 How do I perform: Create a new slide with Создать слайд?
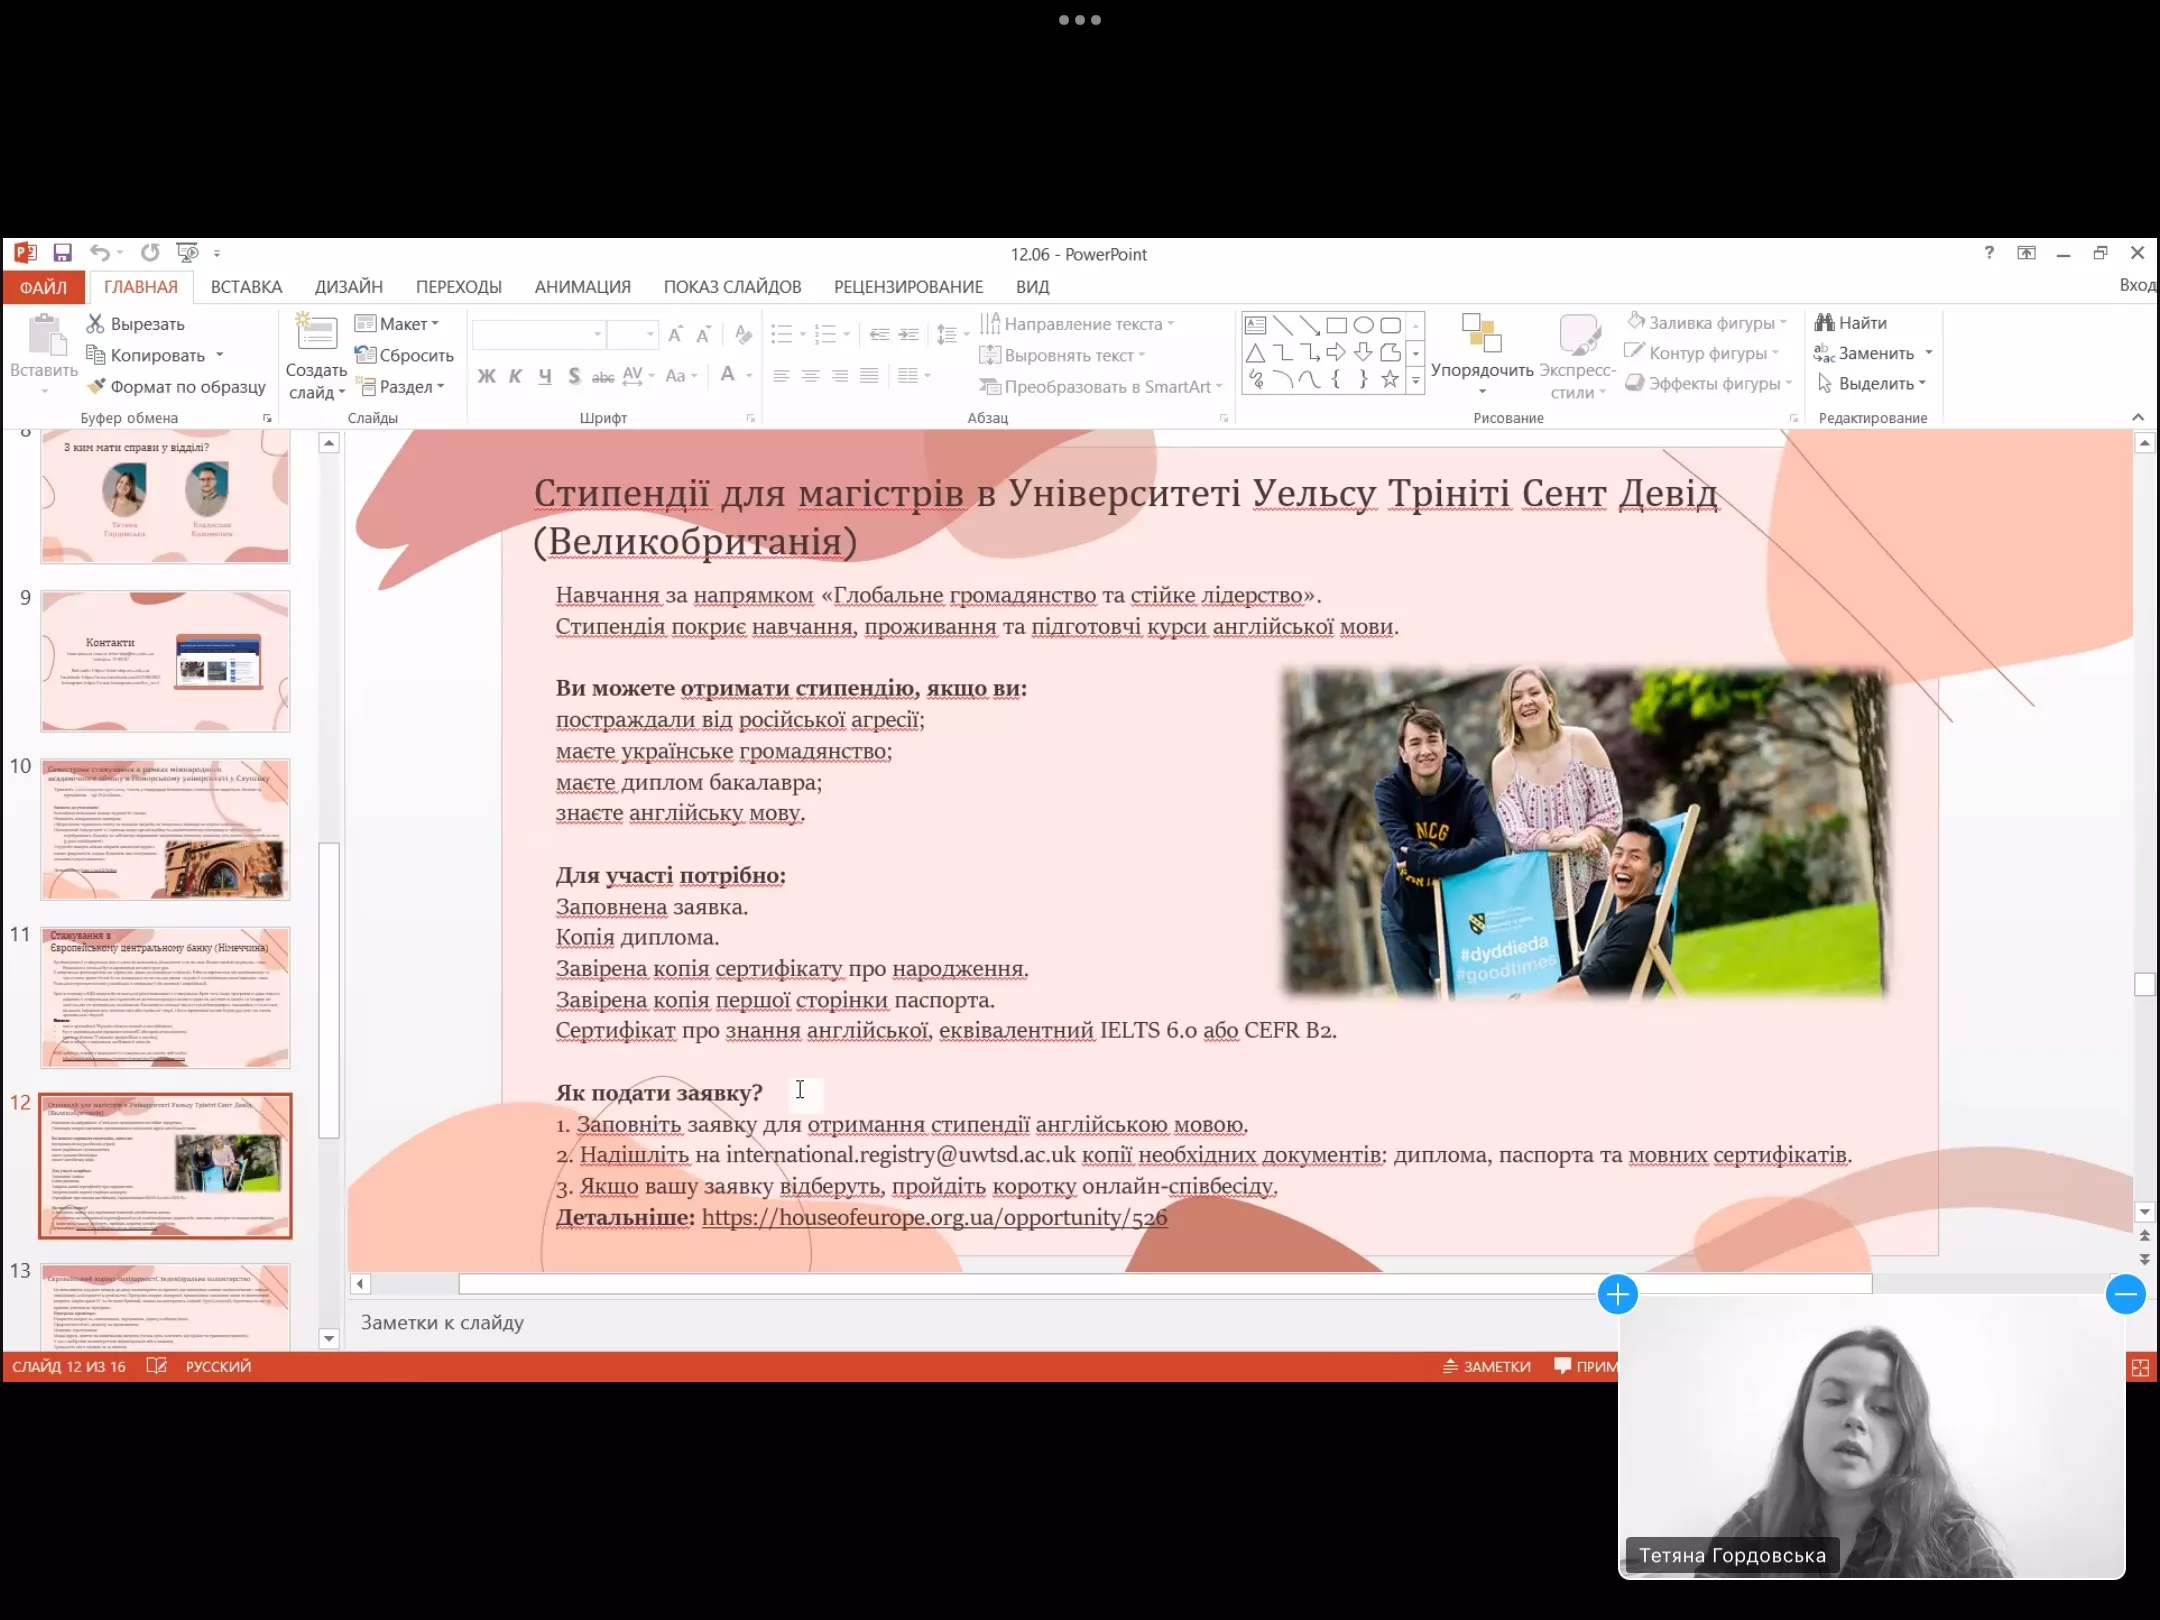315,333
